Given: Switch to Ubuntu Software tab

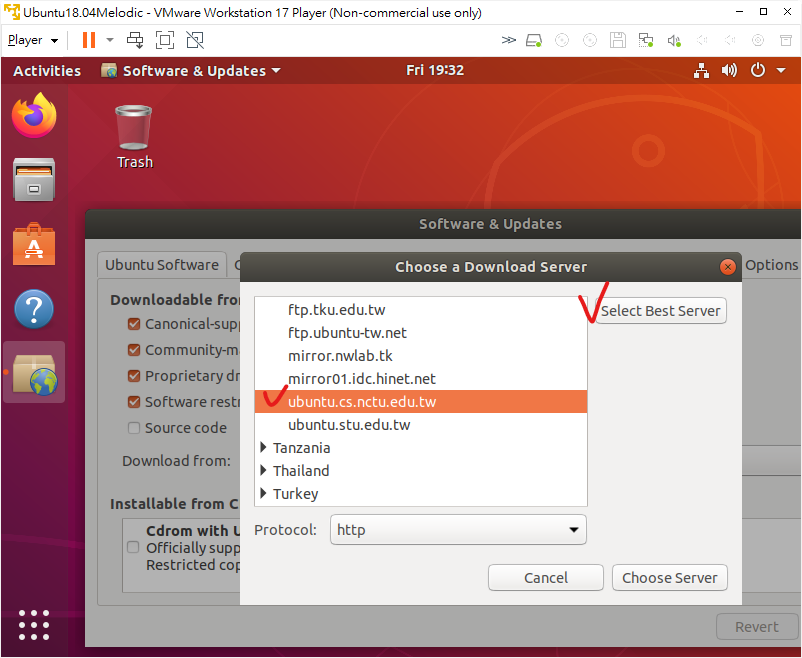Looking at the screenshot, I should click(x=162, y=265).
